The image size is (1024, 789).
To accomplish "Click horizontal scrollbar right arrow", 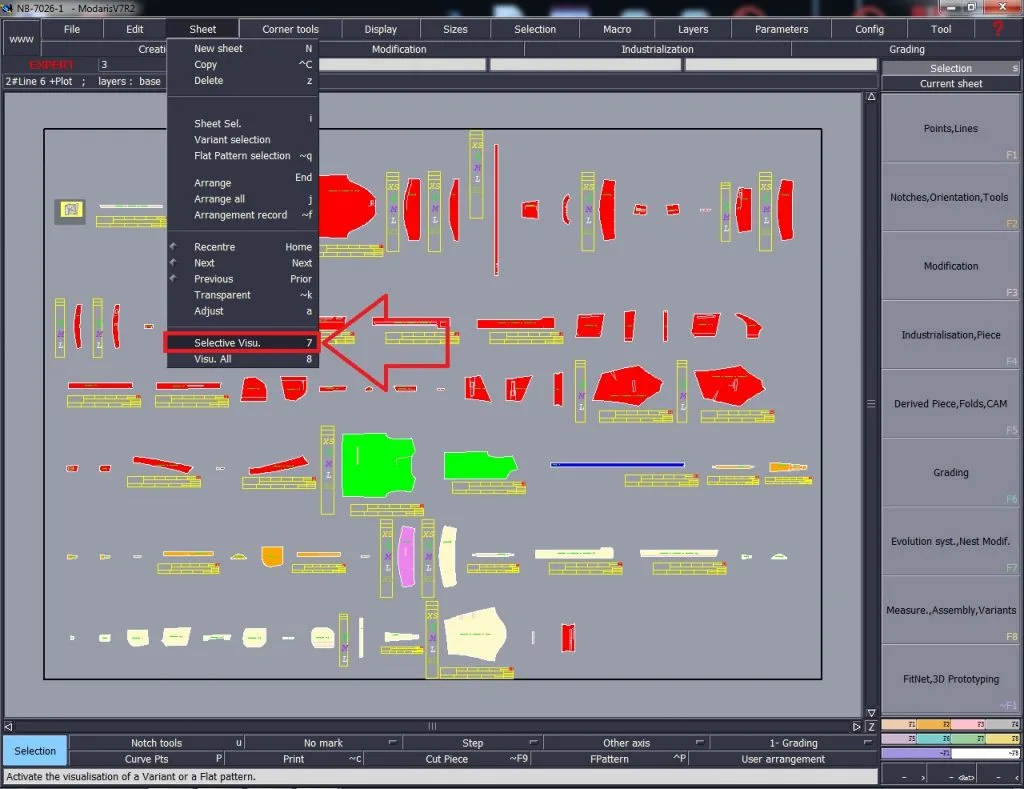I will (x=857, y=726).
